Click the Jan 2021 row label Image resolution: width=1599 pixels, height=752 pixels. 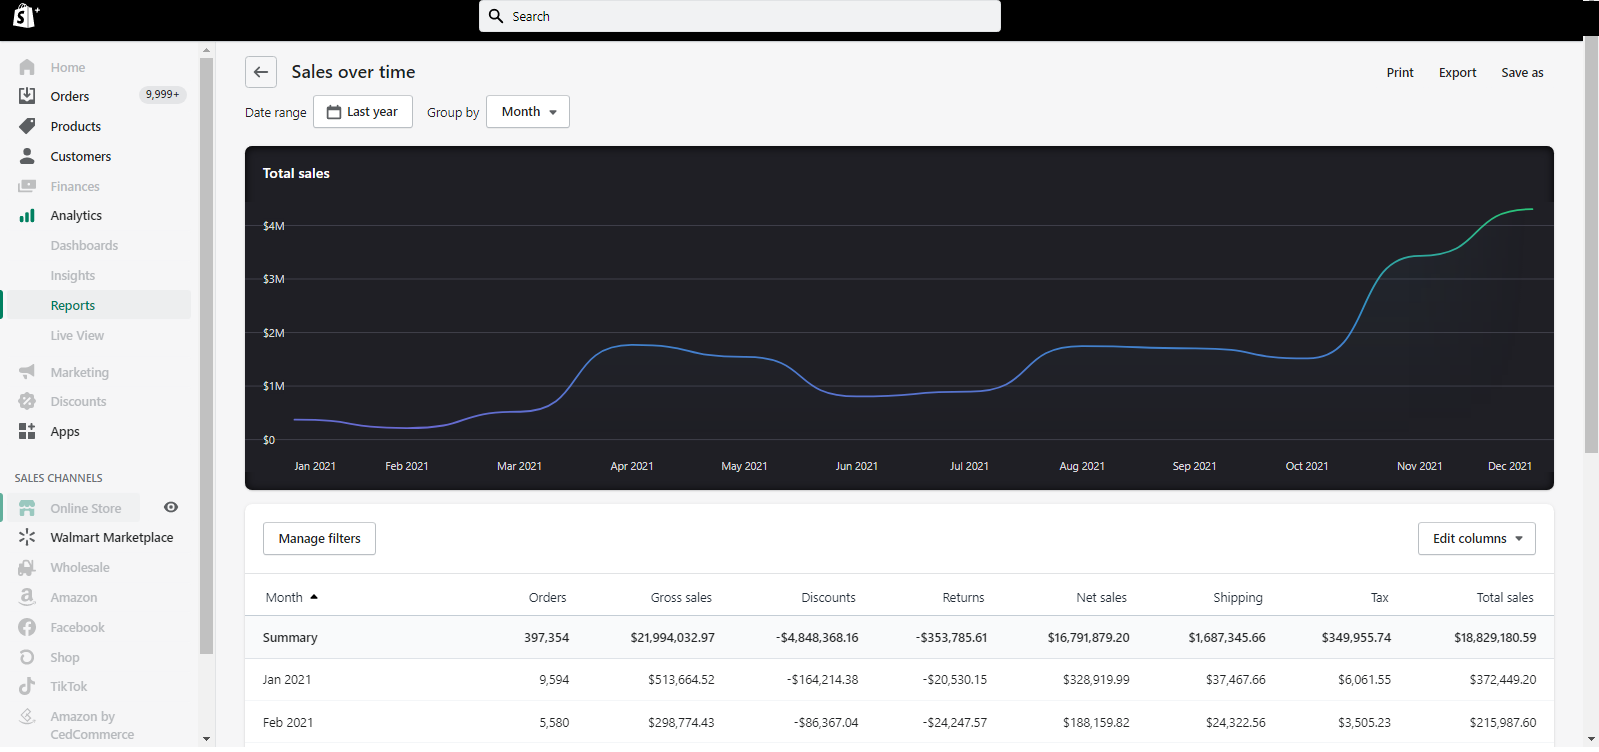click(287, 679)
